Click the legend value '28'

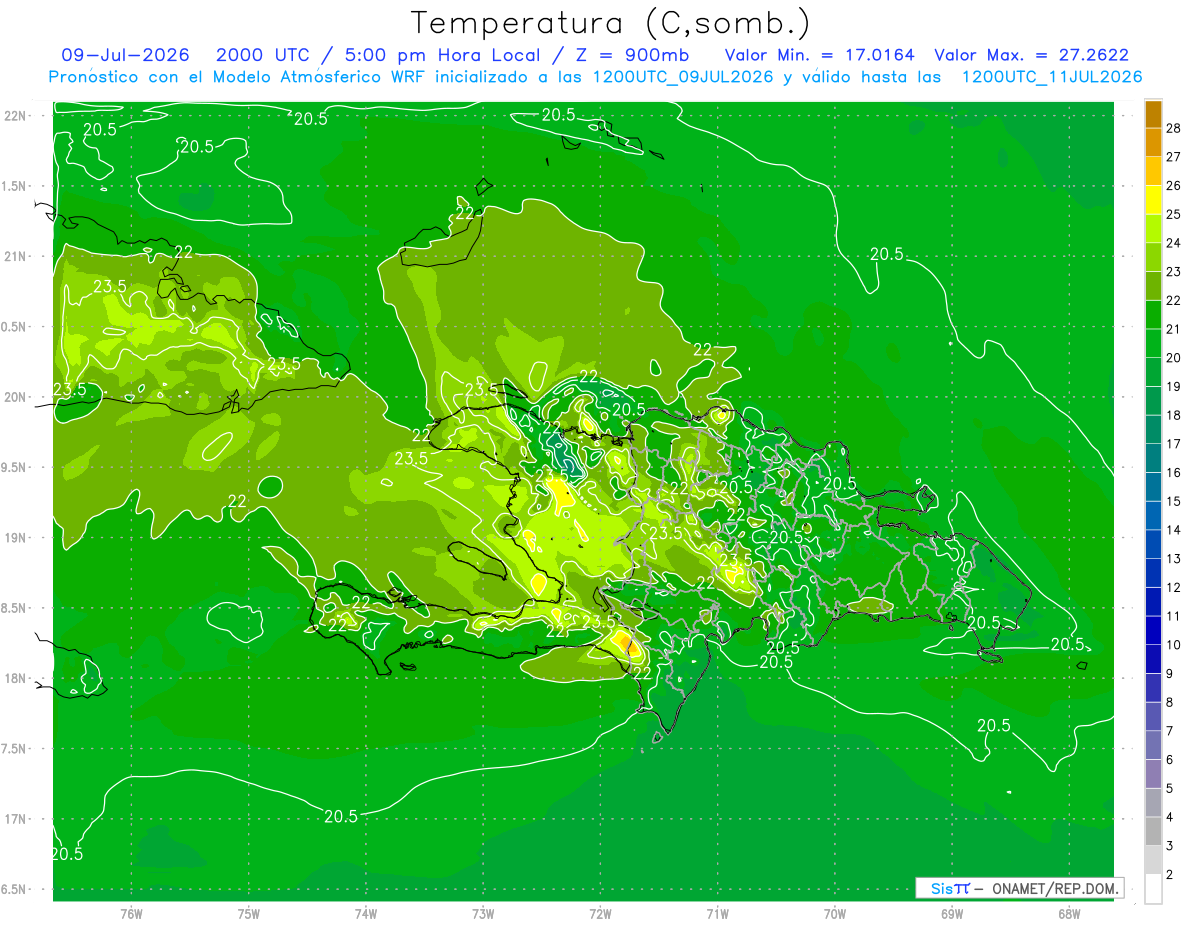(1173, 128)
